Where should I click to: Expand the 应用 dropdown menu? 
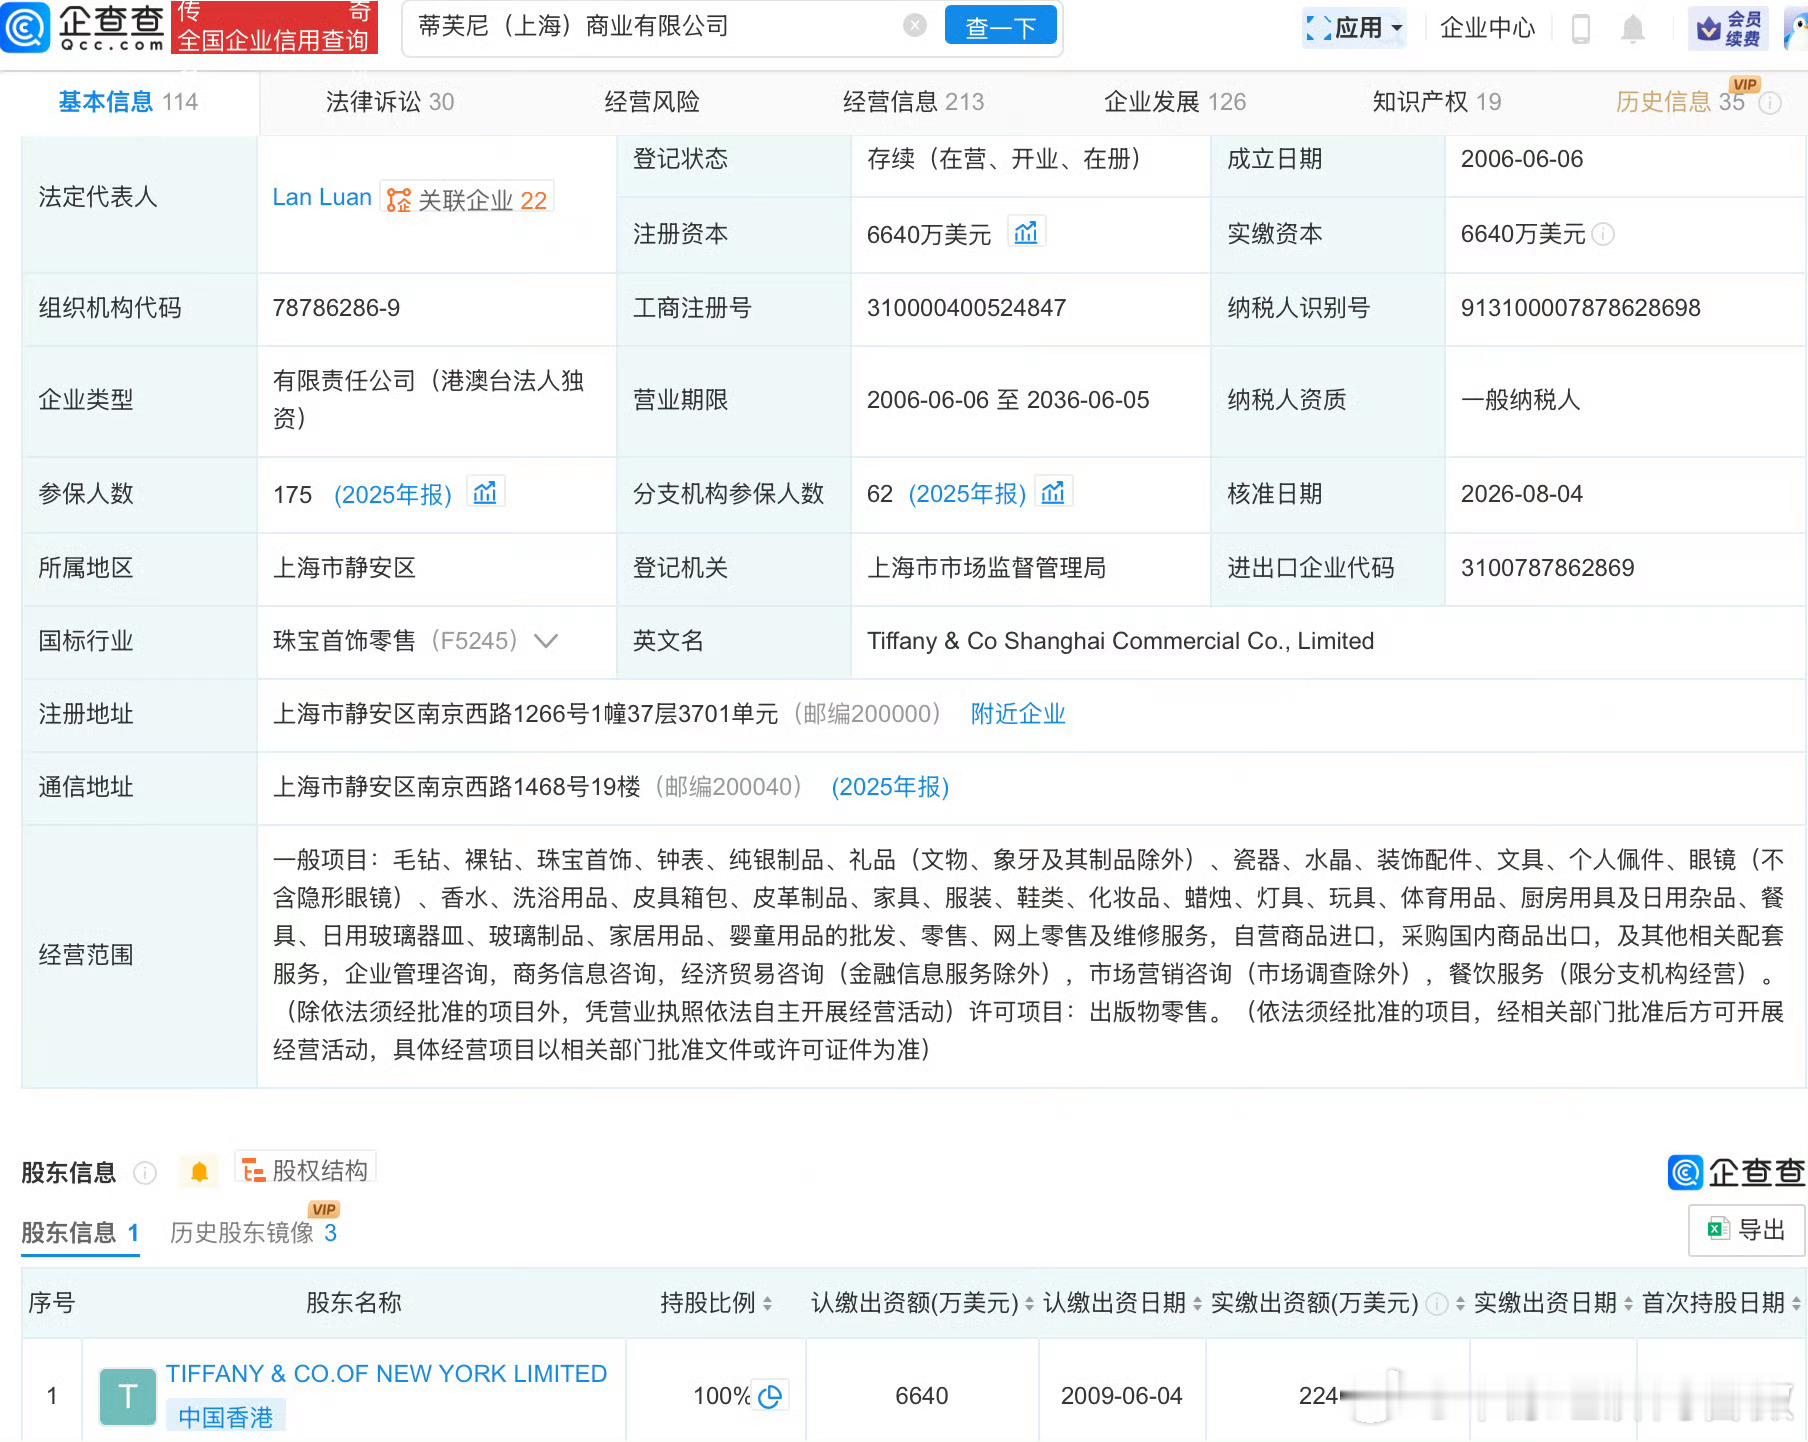(1355, 28)
